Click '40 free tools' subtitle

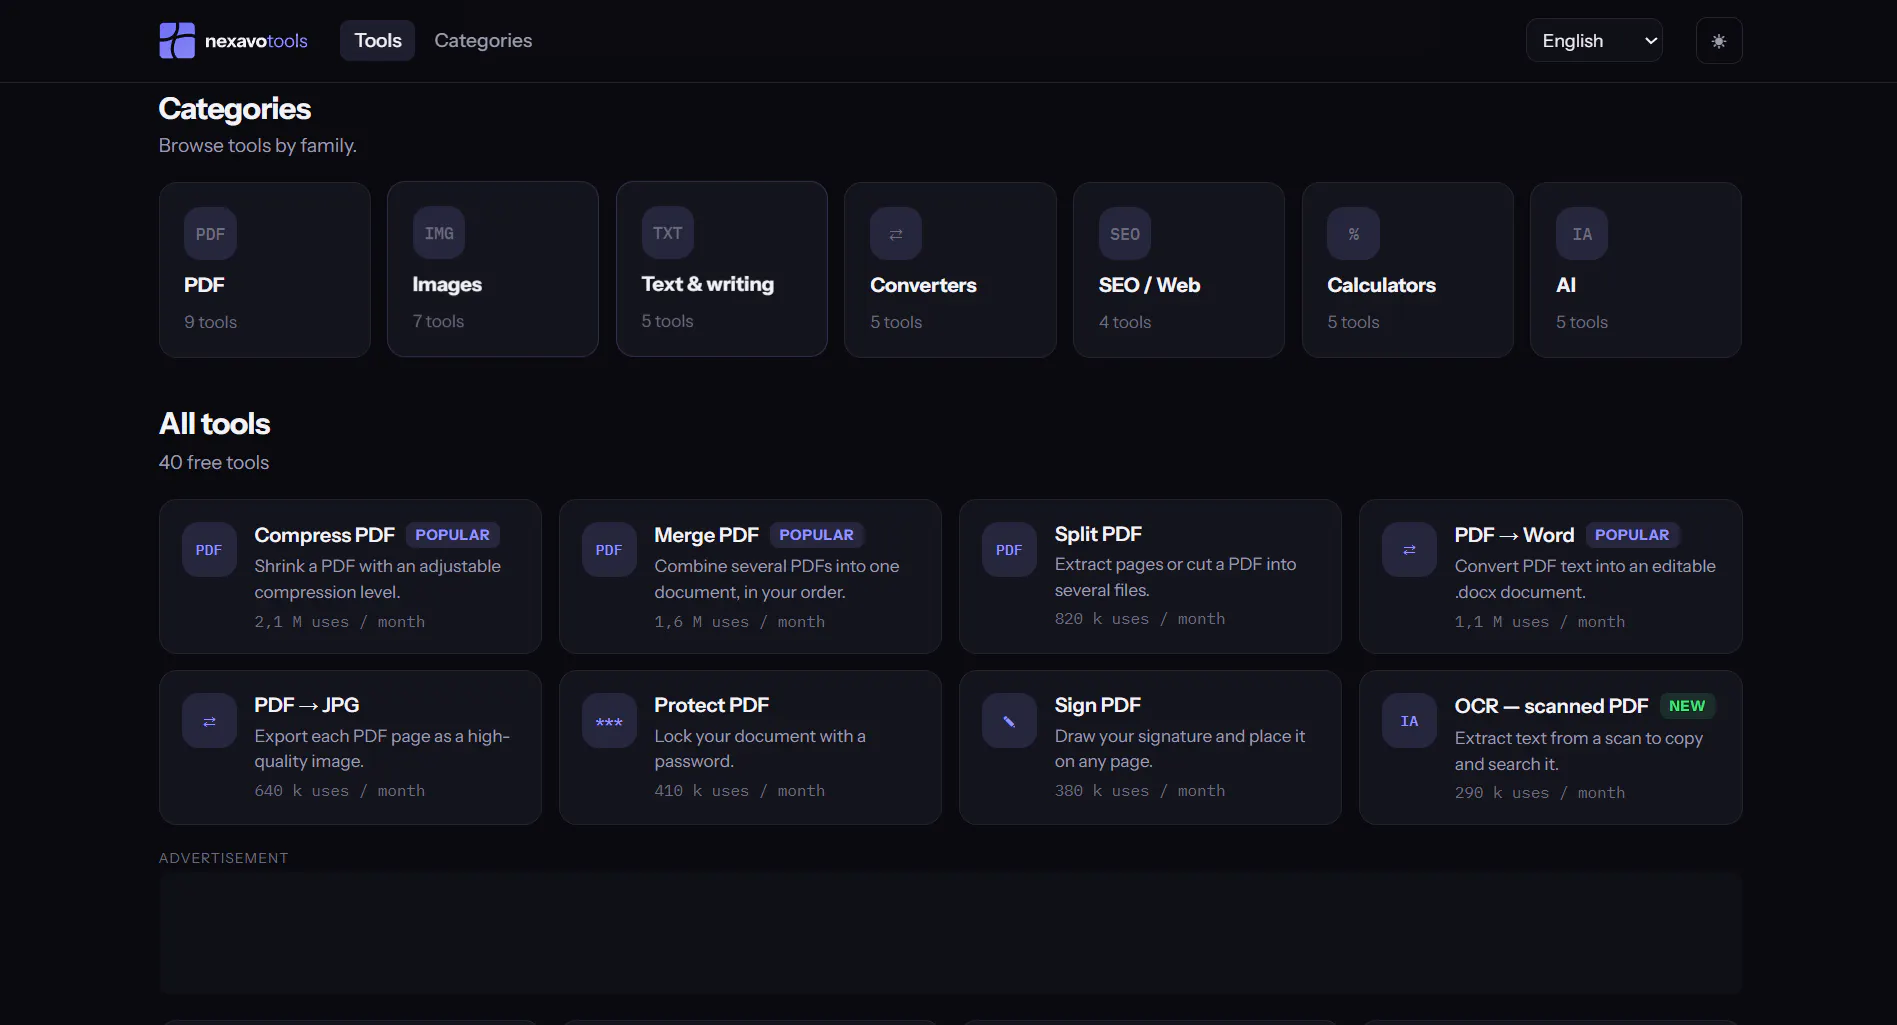pos(214,463)
